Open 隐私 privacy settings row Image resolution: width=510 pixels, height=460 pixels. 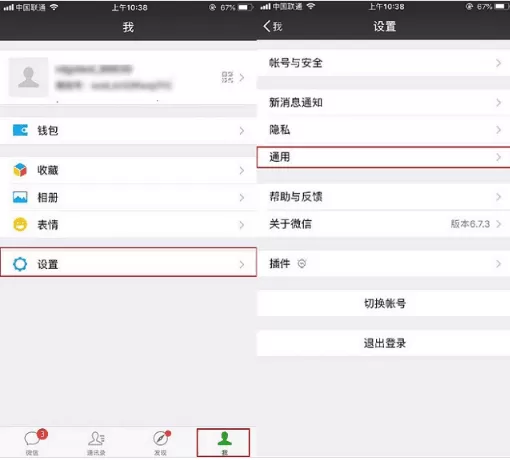383,129
